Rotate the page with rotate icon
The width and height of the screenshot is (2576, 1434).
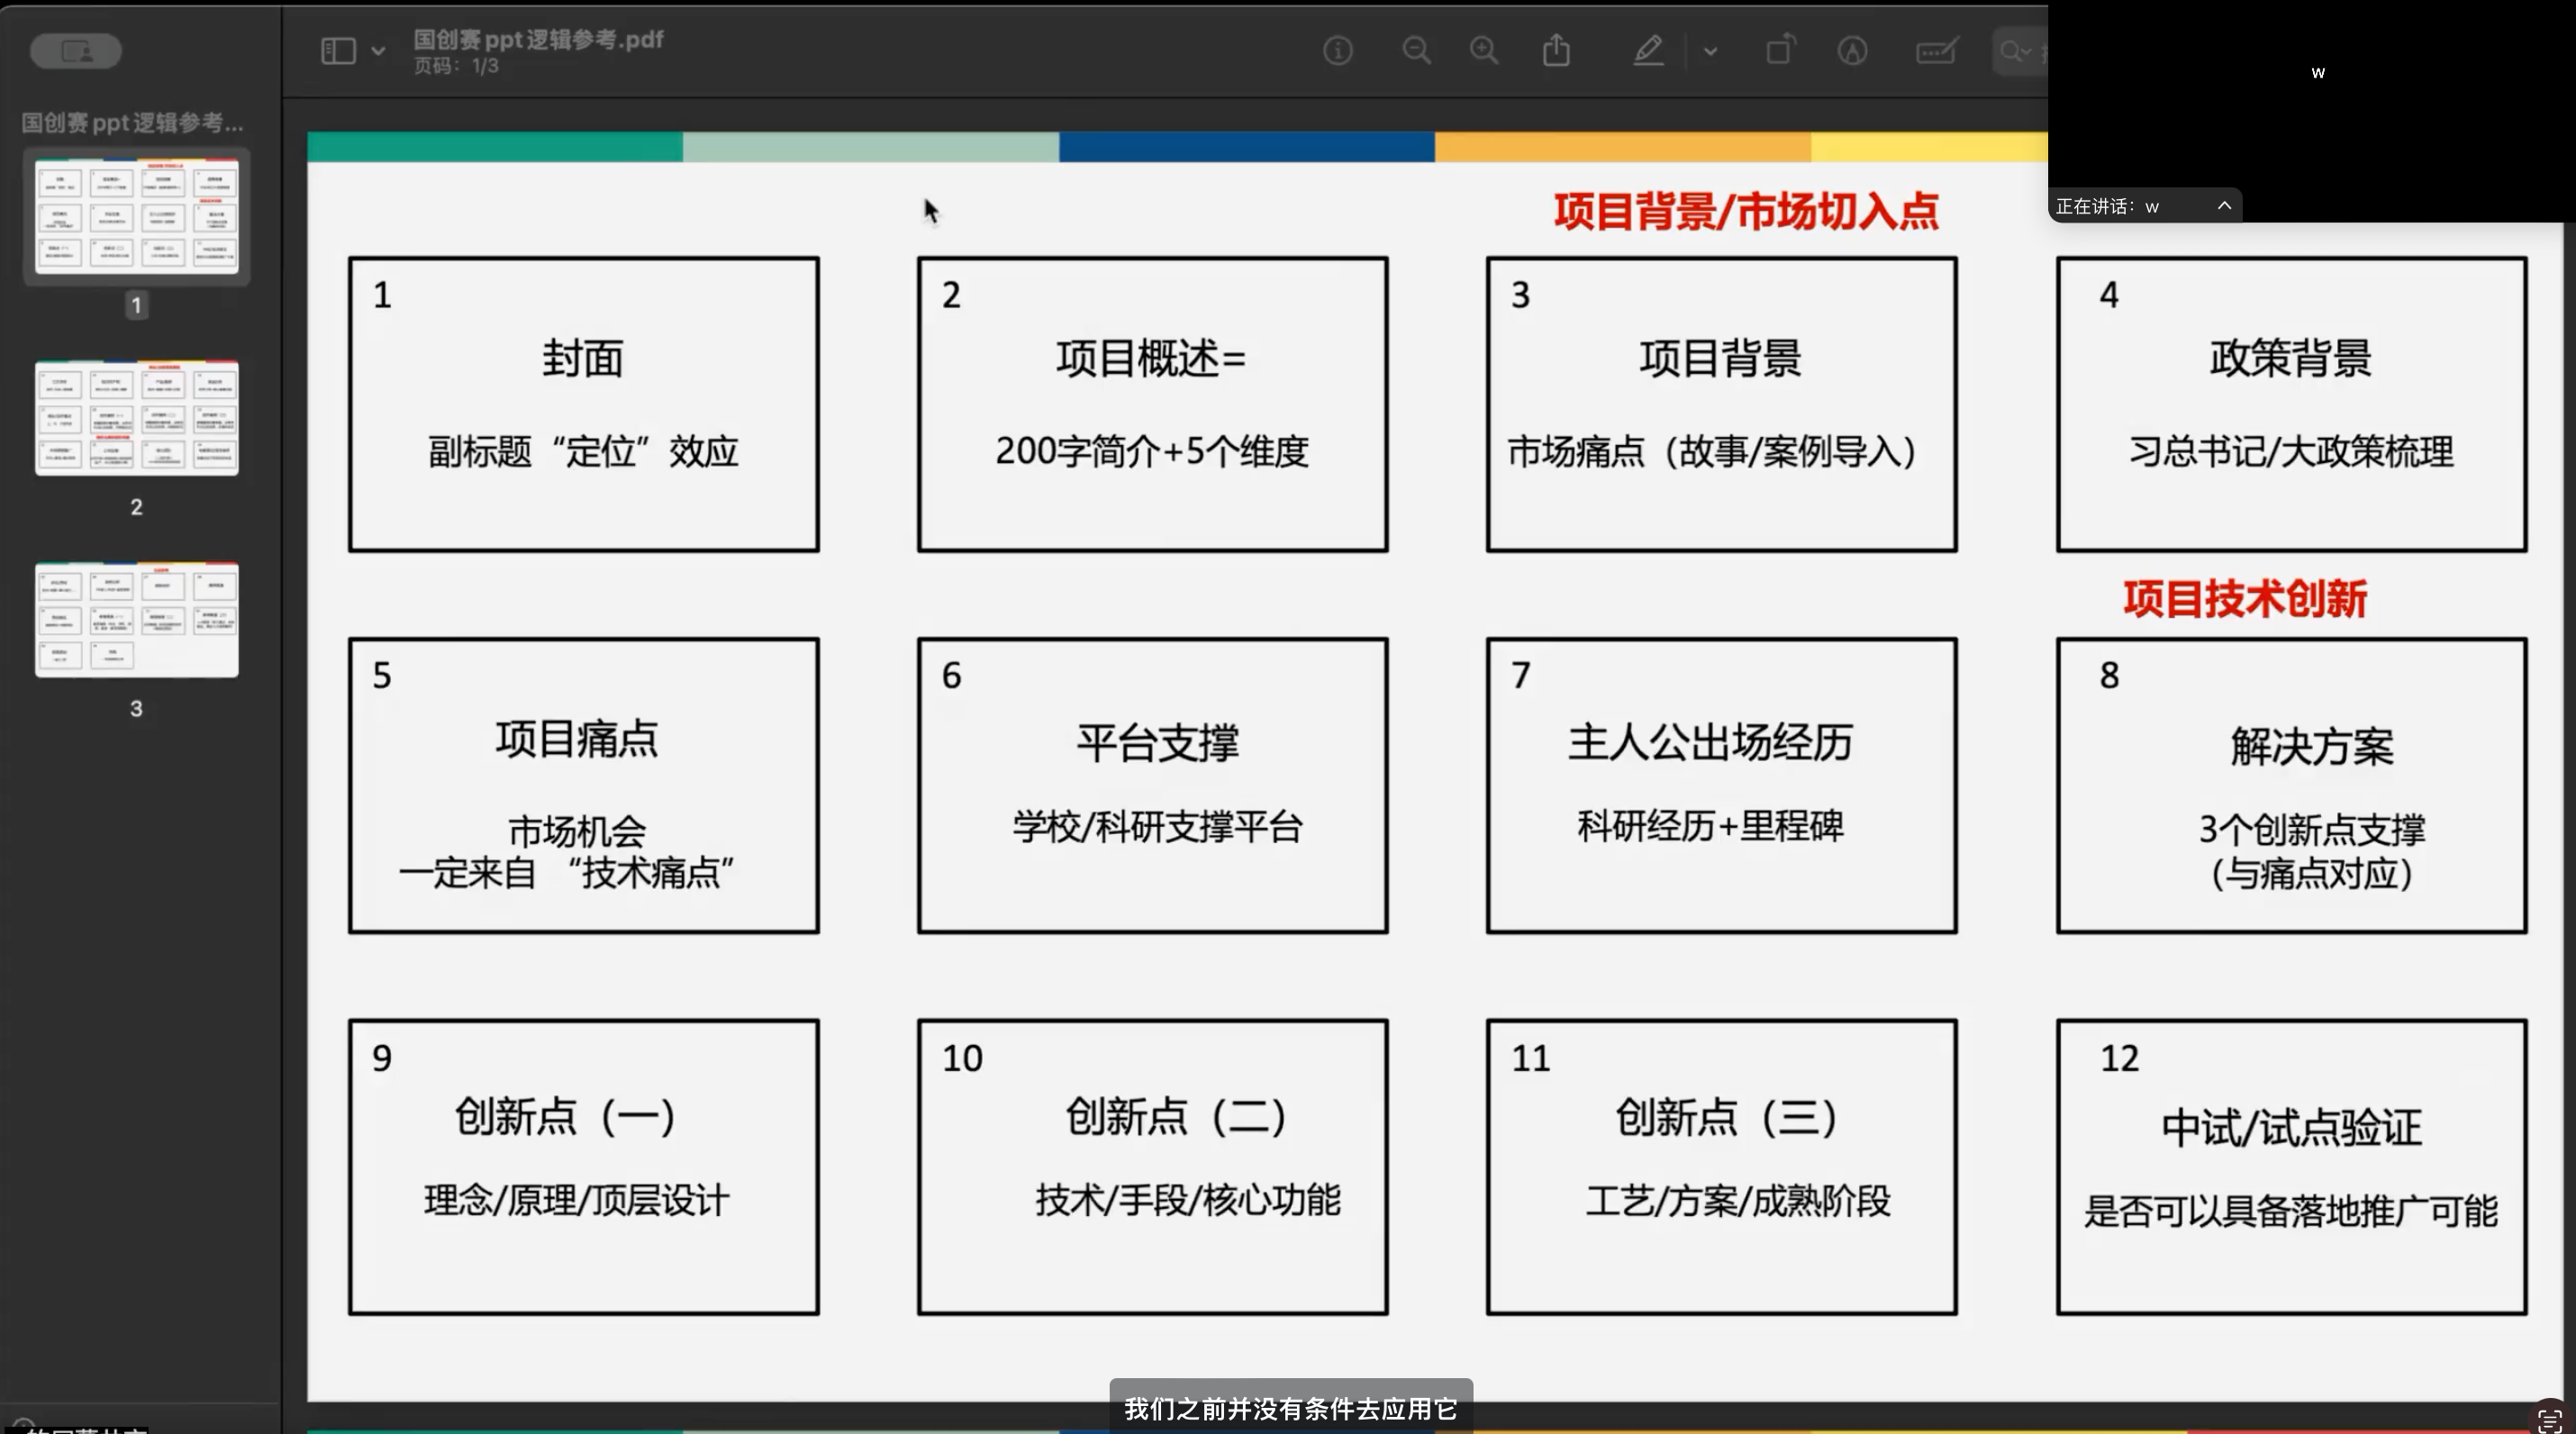[1780, 50]
